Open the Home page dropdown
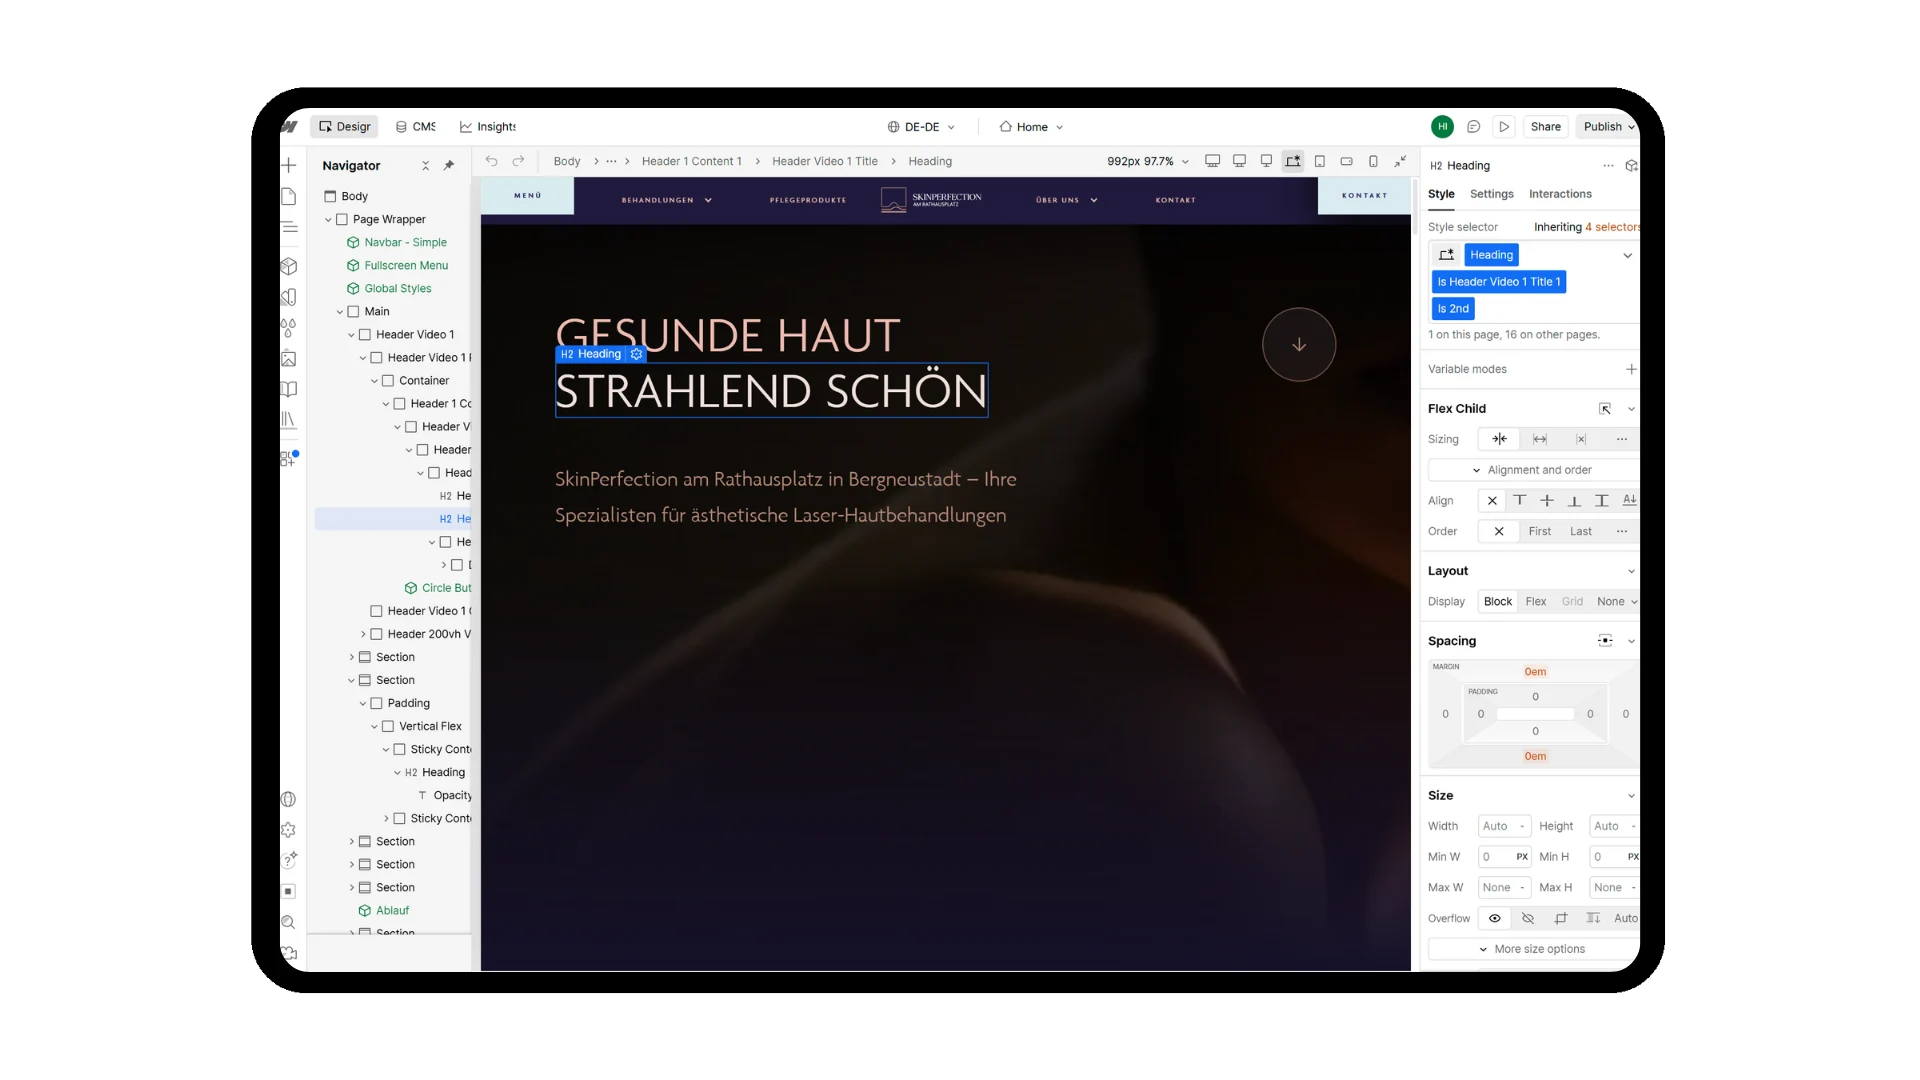 coord(1032,127)
